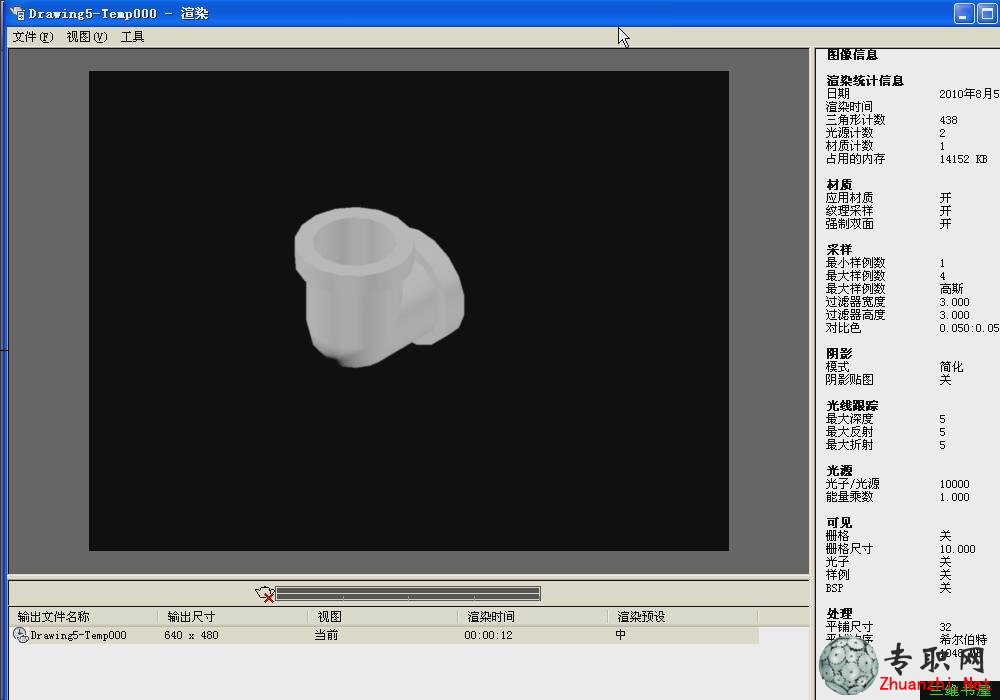1000x700 pixels.
Task: Click the 渲染预设 column header
Action: (641, 616)
